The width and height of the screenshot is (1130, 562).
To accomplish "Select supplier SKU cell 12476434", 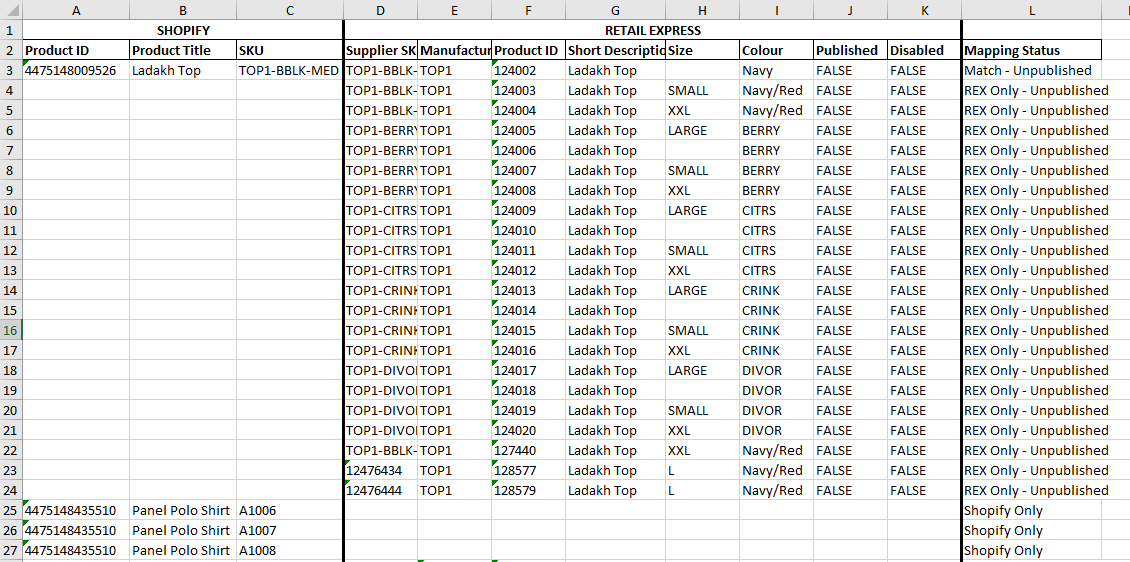I will tap(381, 470).
